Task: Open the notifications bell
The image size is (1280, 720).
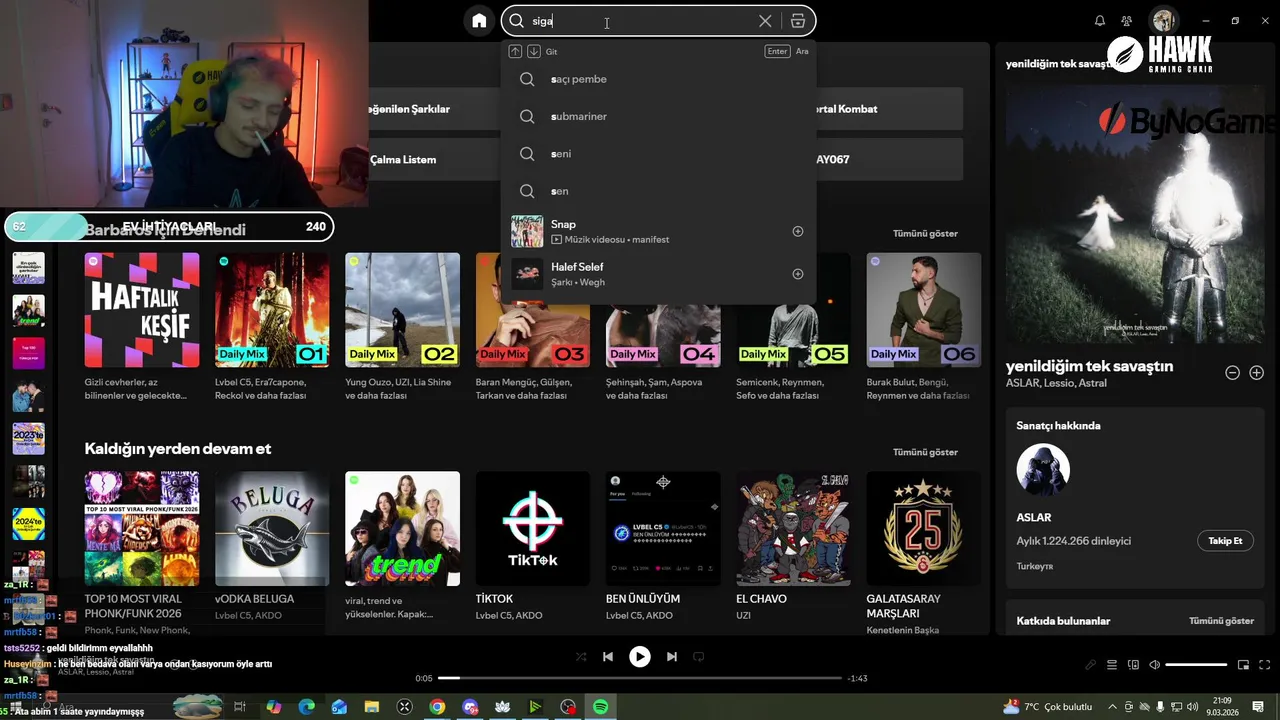Action: coord(1100,21)
